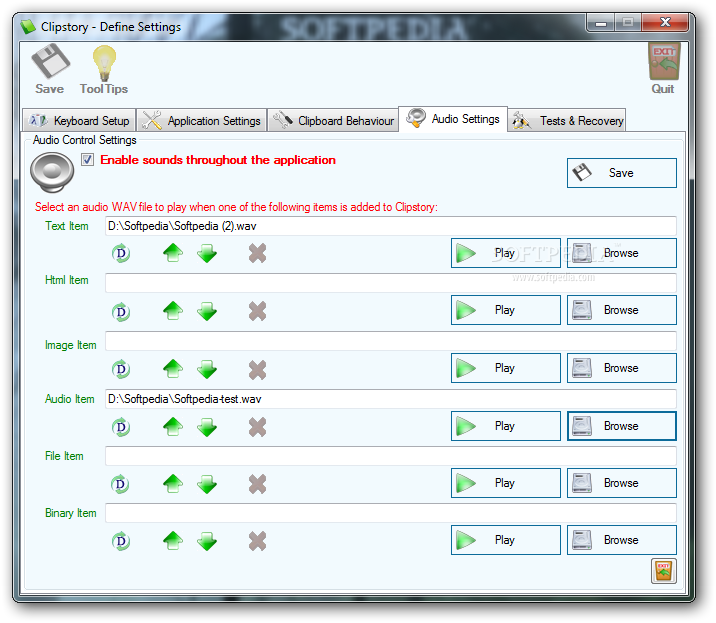
Task: Reset Image Item sound to default
Action: point(121,369)
